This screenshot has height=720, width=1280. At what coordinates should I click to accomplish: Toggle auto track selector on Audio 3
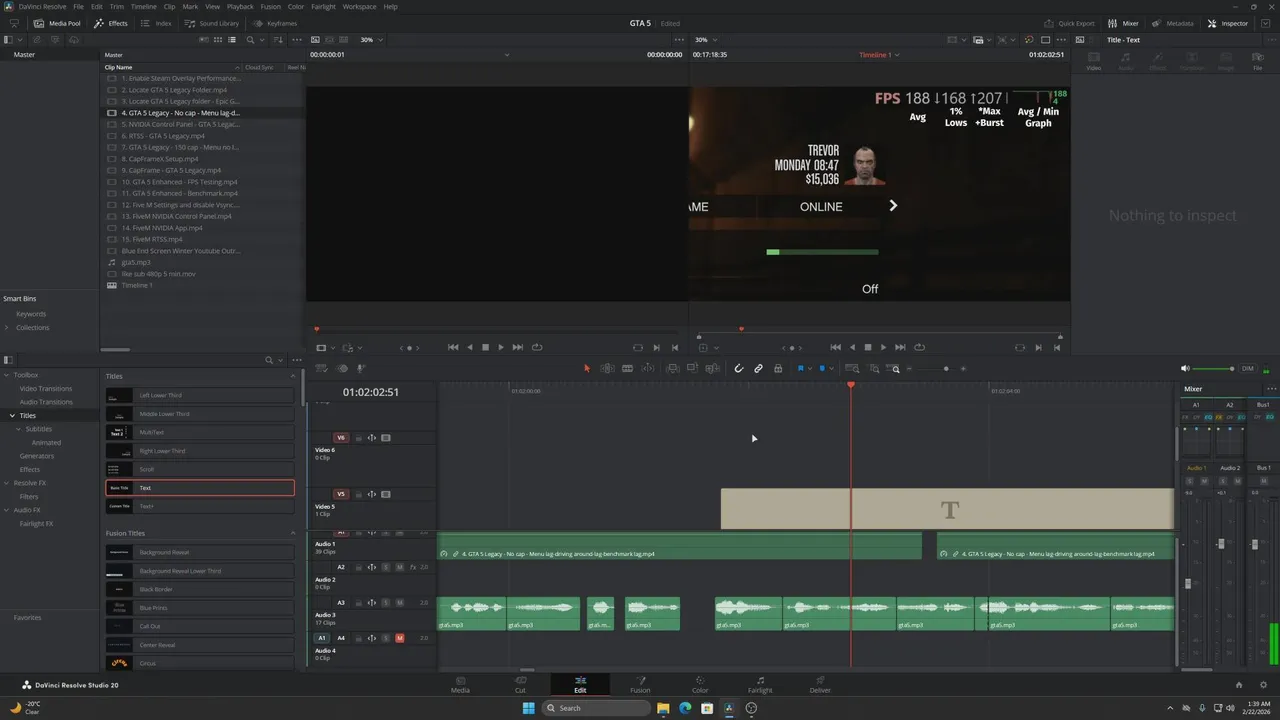tap(371, 603)
